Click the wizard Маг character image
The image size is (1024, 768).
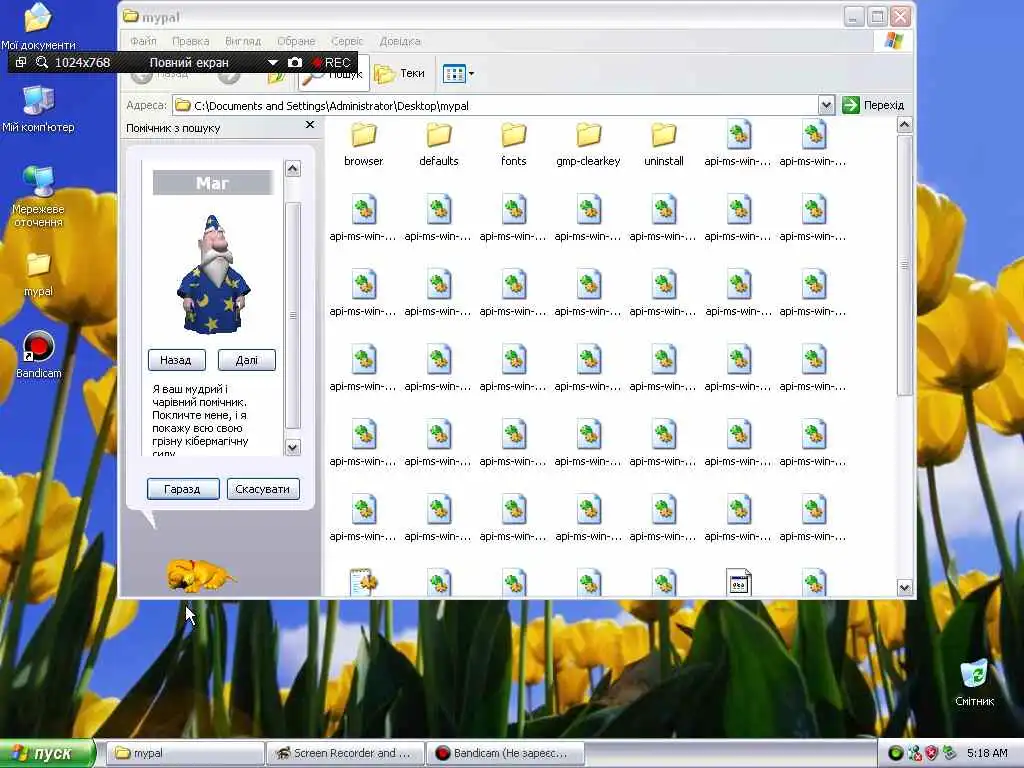pyautogui.click(x=213, y=275)
